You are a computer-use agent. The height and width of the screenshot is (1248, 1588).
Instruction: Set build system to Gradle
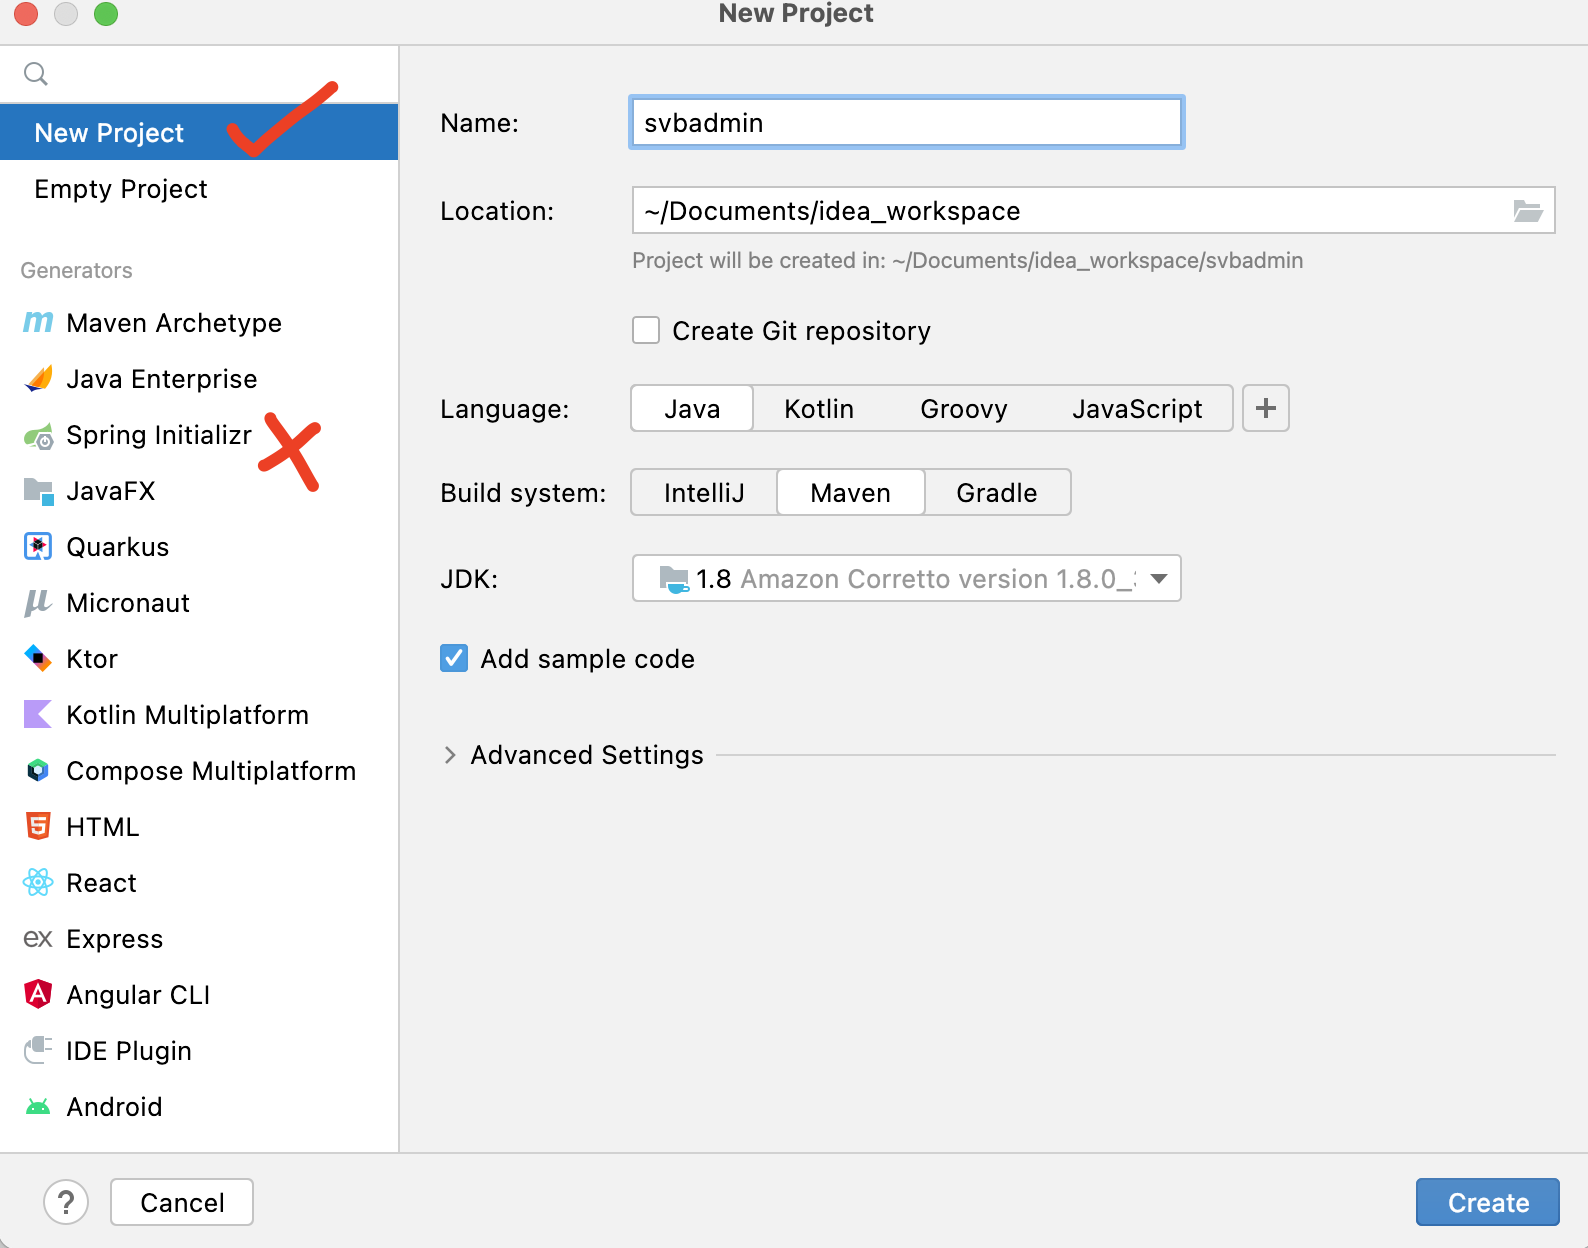point(996,492)
